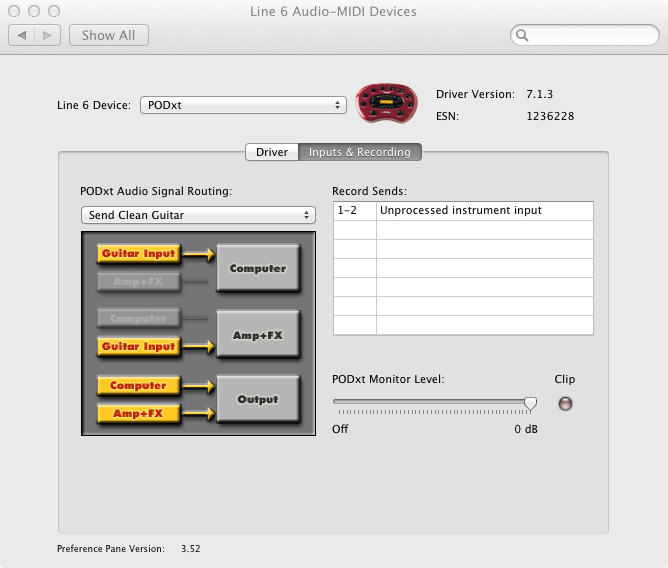Viewport: 668px width, 568px height.
Task: Click the yellow Computer source block
Action: 138,385
